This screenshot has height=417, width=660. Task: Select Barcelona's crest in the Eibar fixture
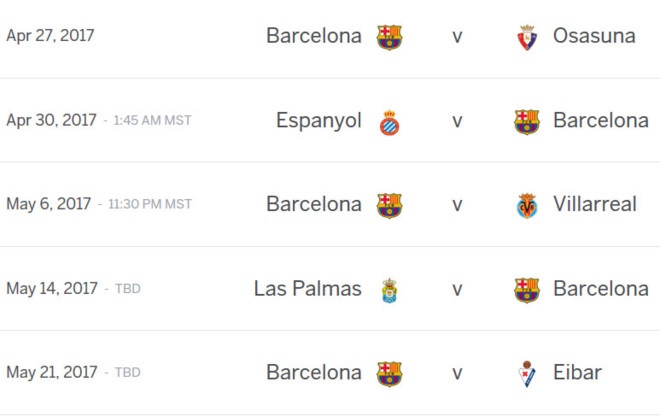(x=389, y=374)
